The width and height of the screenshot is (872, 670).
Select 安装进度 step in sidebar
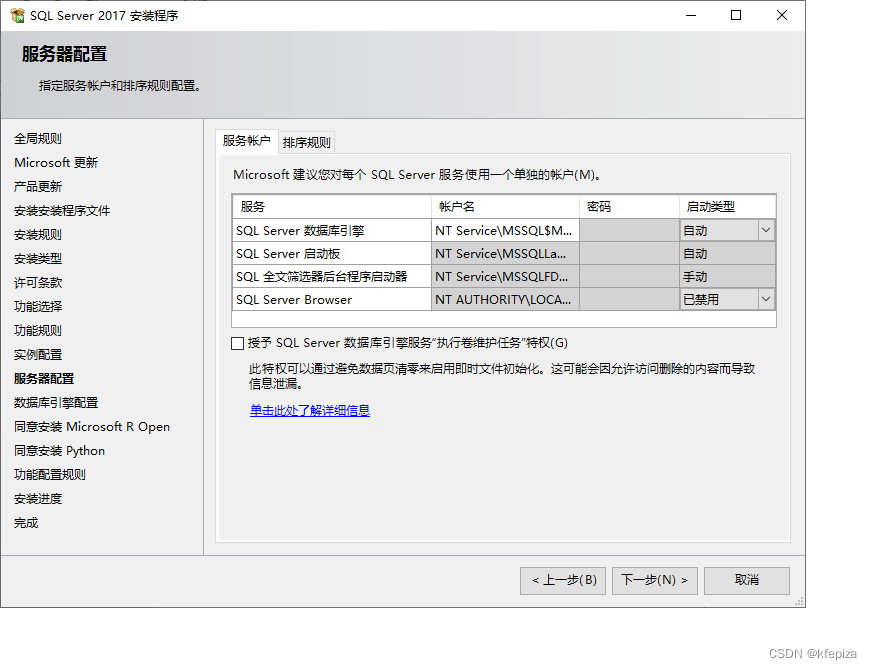tap(38, 499)
